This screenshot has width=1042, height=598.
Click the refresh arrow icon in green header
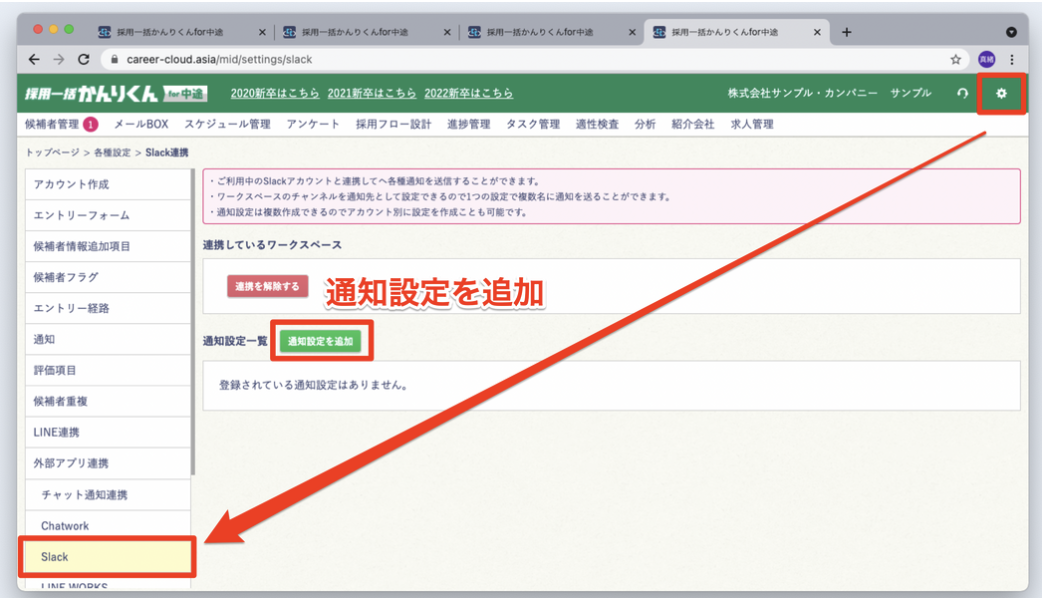point(962,94)
